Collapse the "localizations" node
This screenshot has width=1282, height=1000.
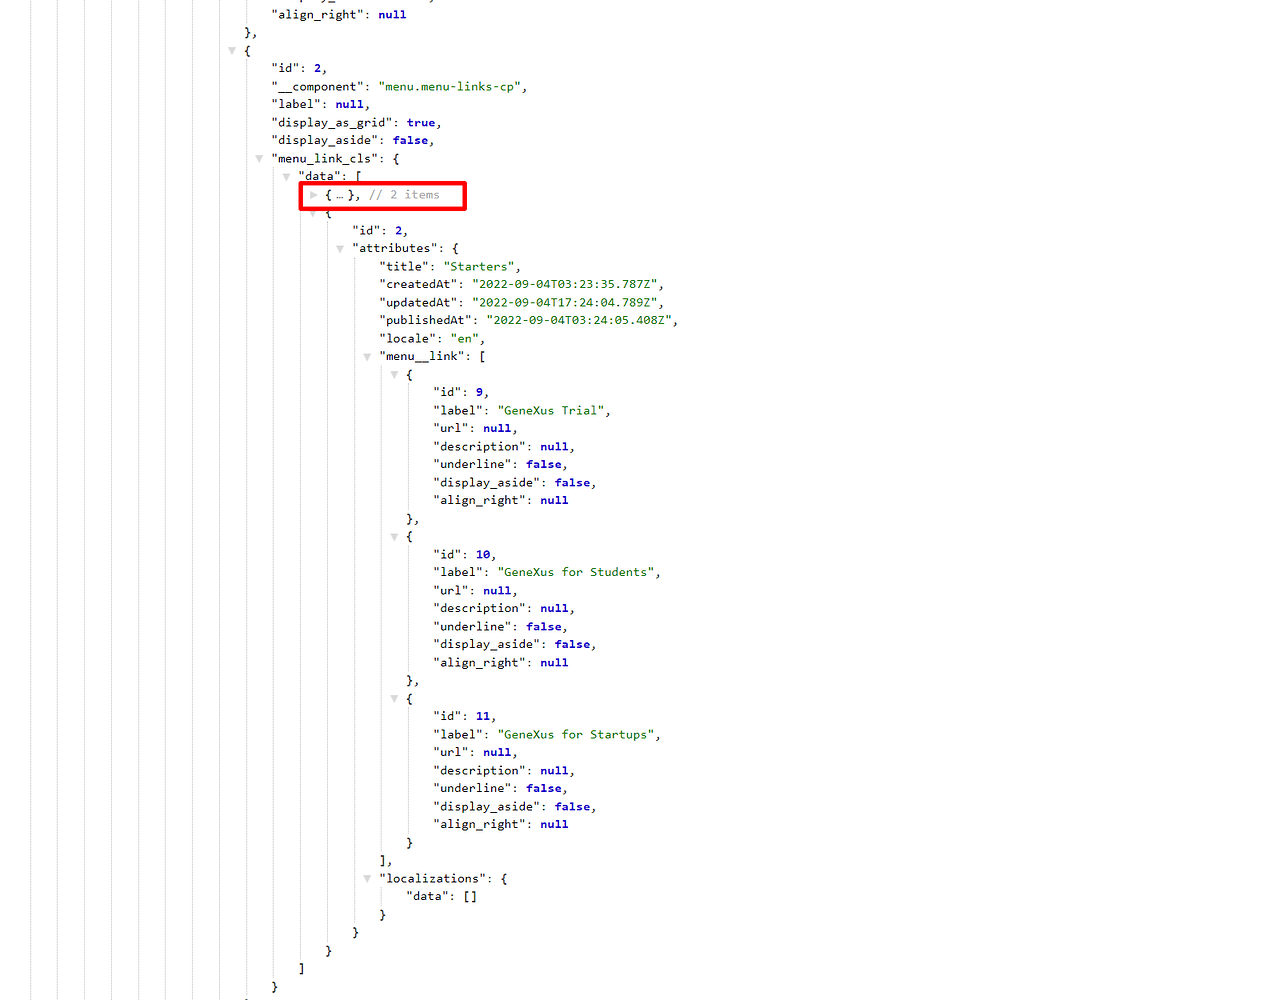click(x=367, y=878)
